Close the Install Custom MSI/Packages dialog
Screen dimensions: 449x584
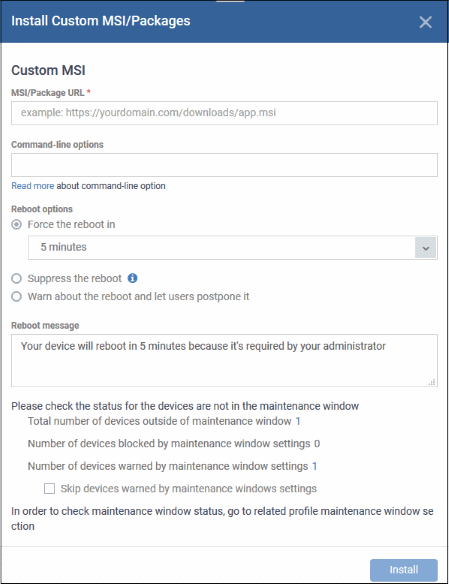(425, 22)
